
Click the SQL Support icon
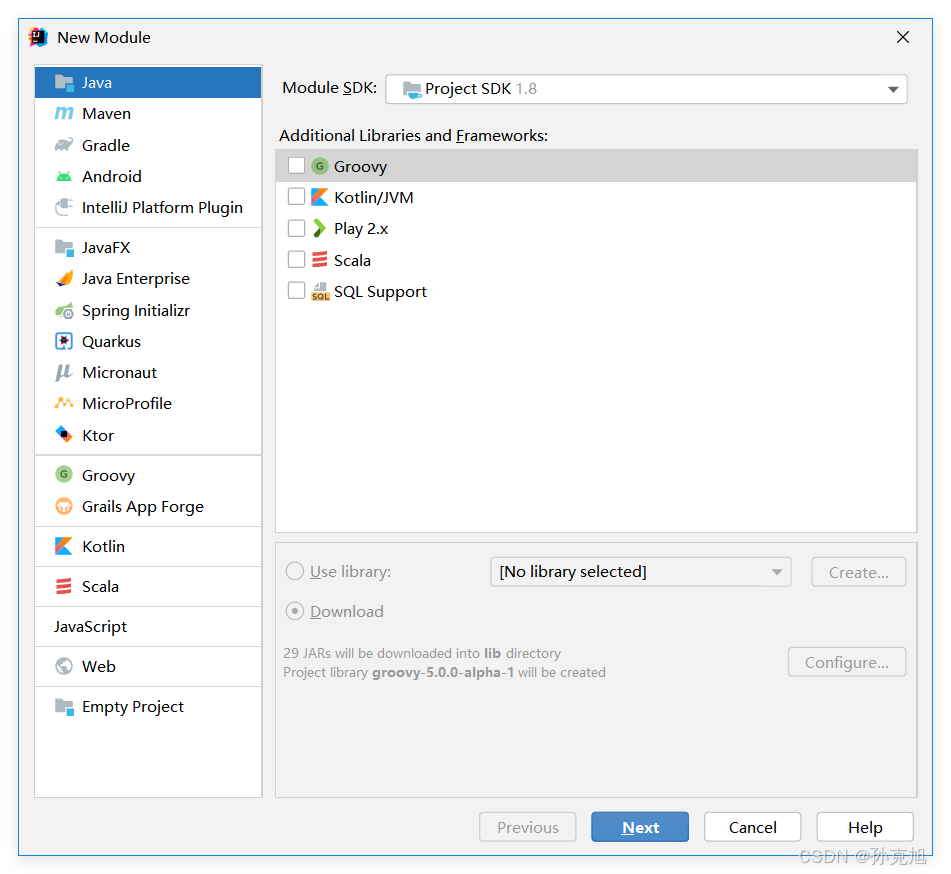[x=320, y=291]
